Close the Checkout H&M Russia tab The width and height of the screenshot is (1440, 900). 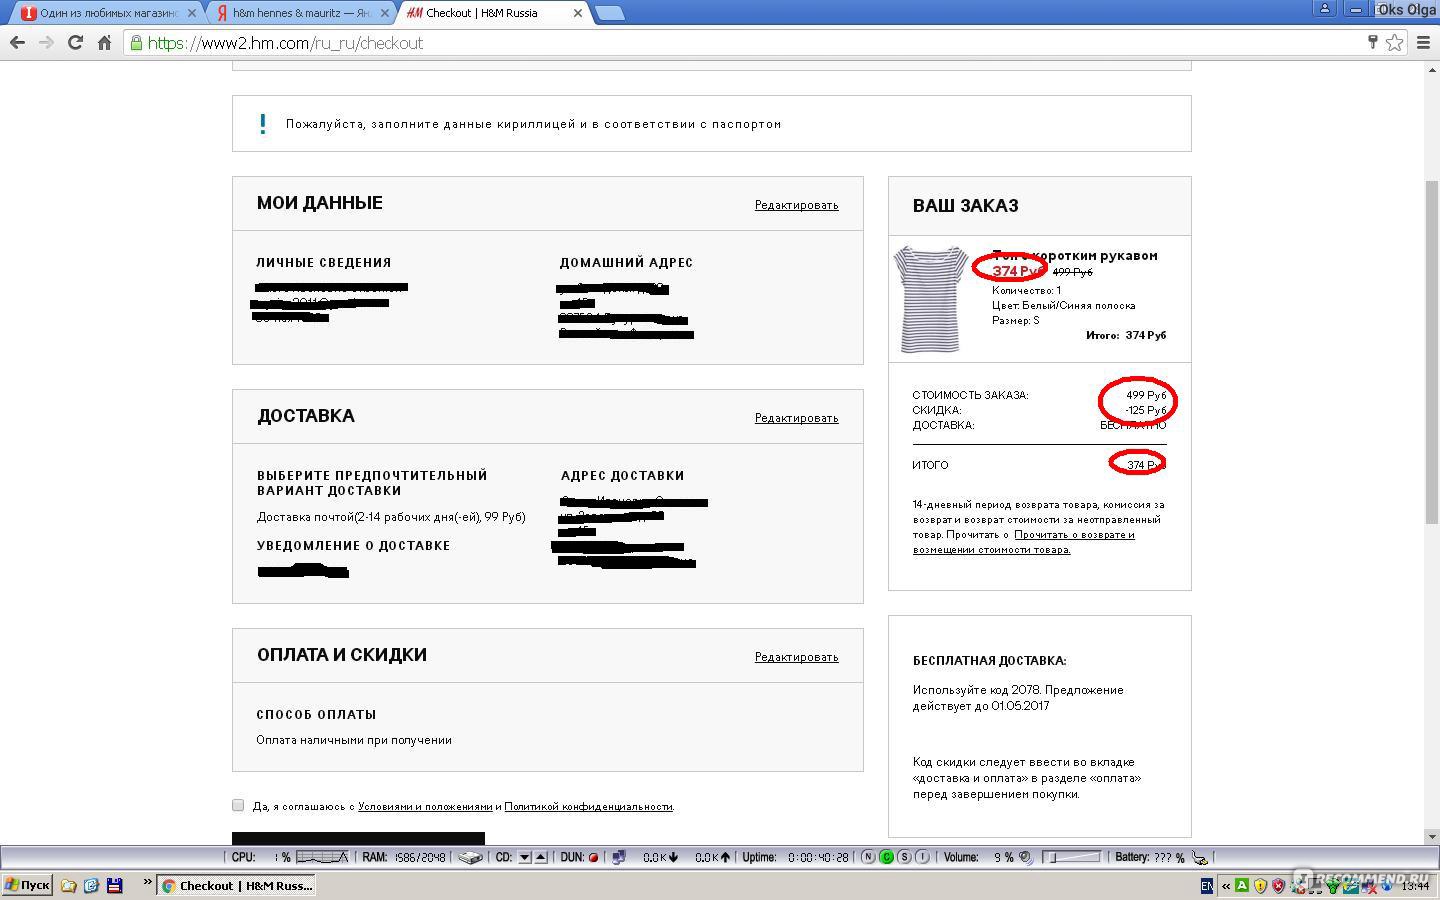tap(577, 13)
